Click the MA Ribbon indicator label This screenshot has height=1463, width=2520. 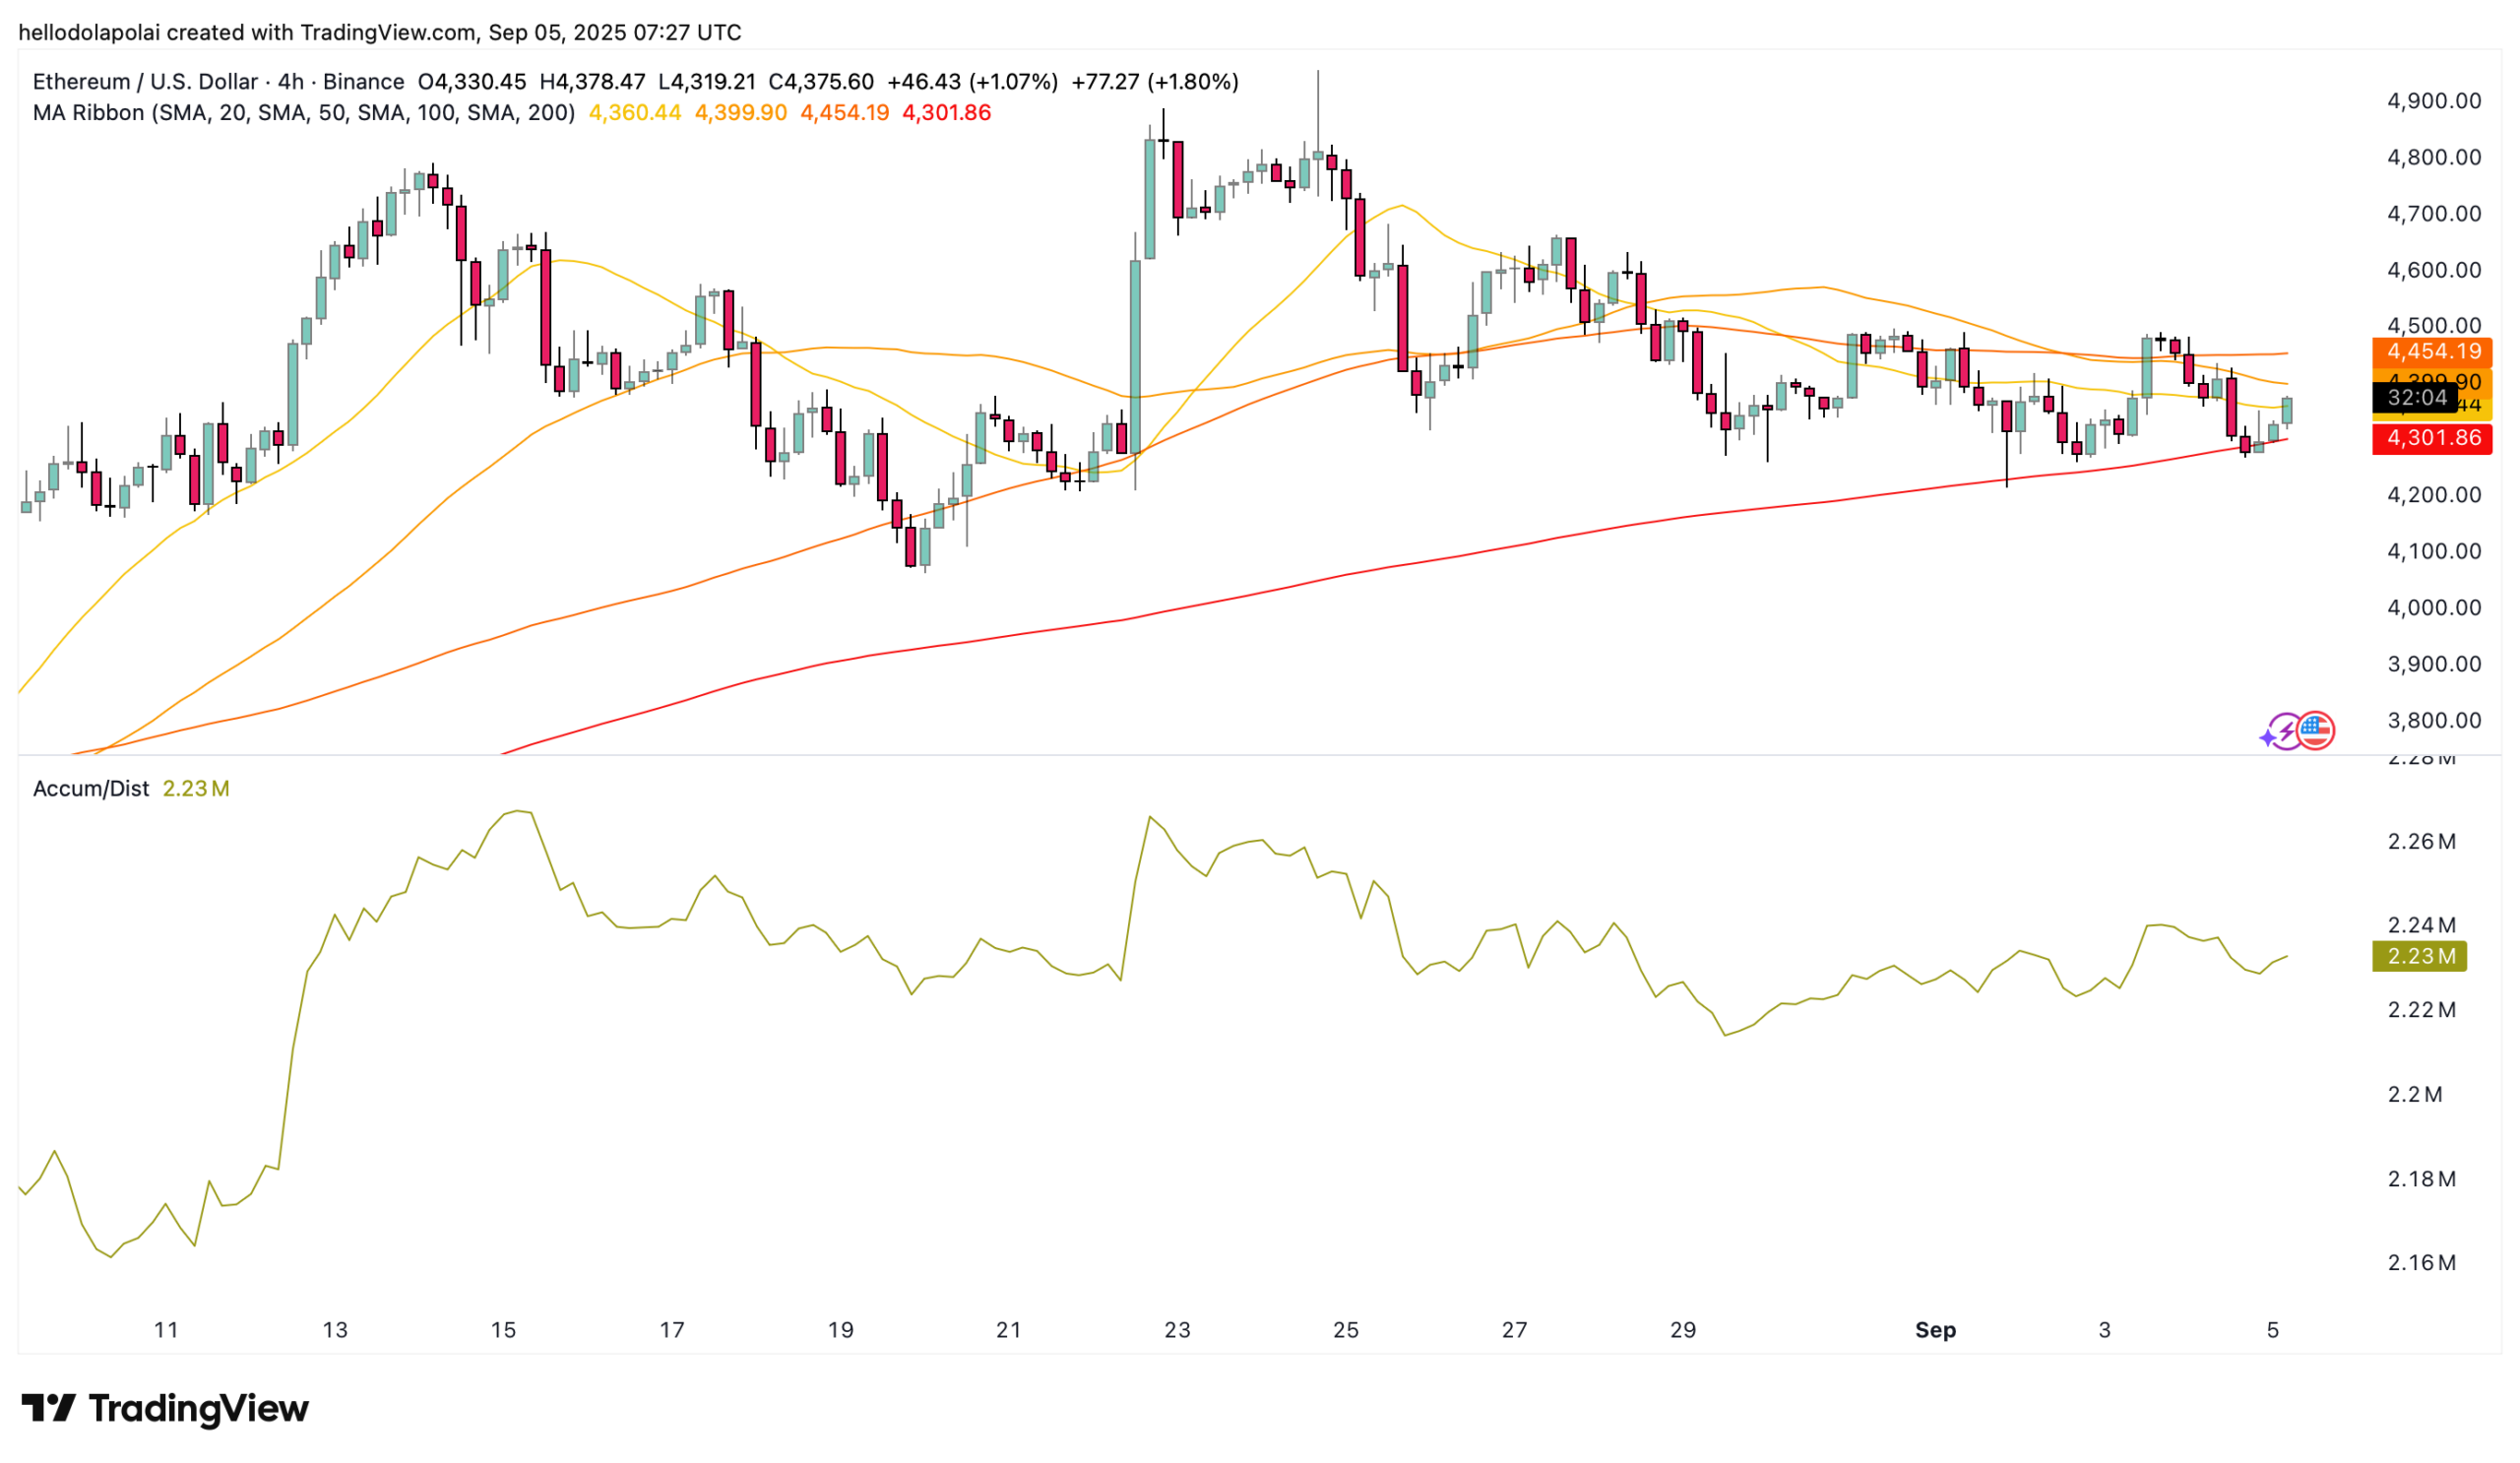click(x=304, y=113)
